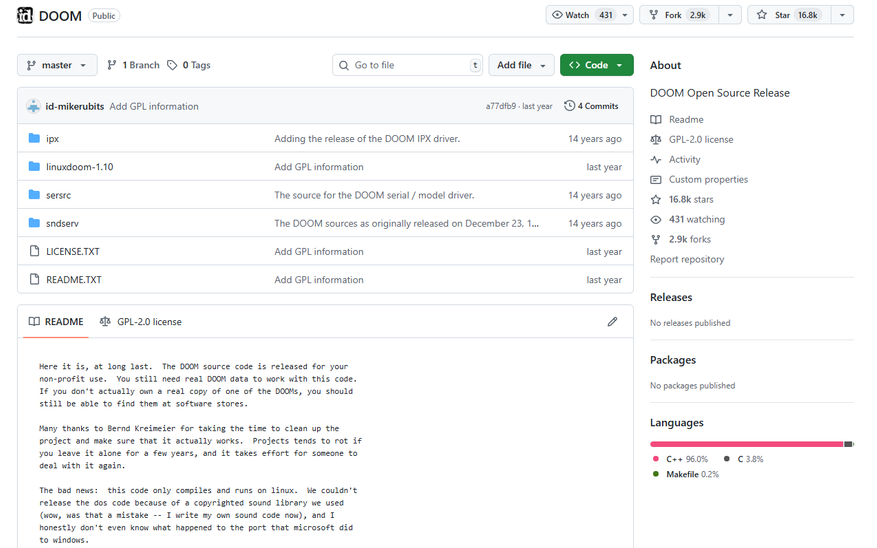Image resolution: width=877 pixels, height=548 pixels.
Task: Open the Add file dropdown
Action: pyautogui.click(x=520, y=65)
